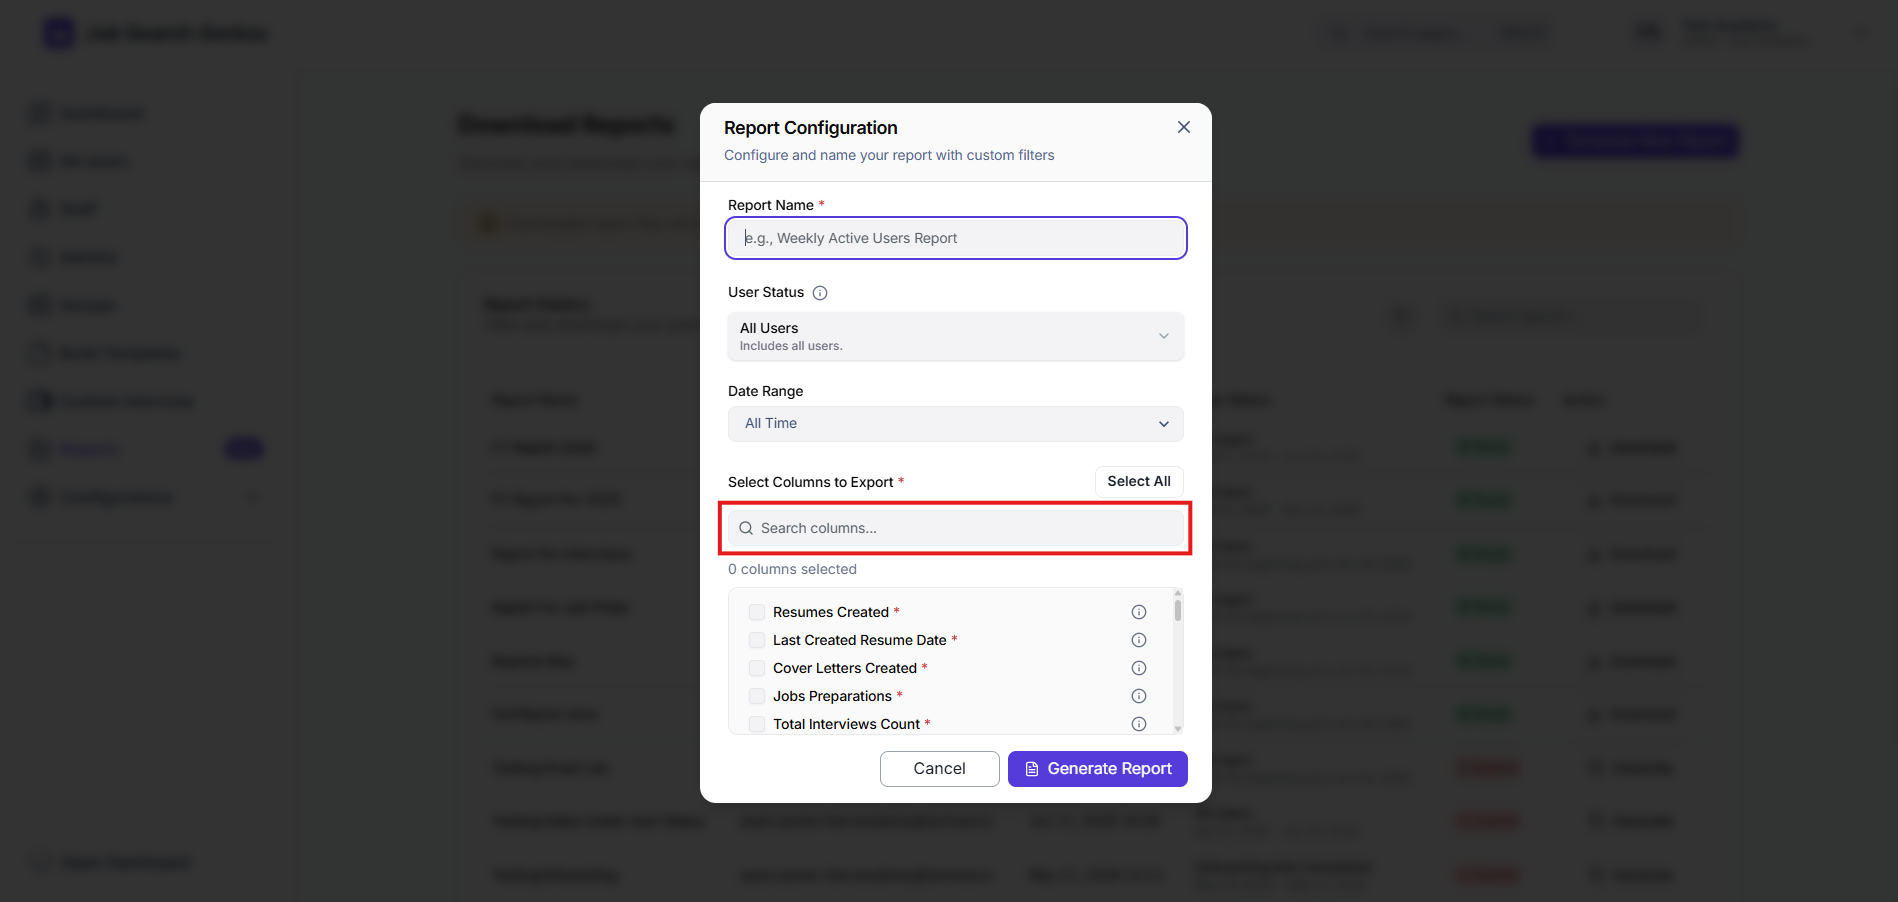The width and height of the screenshot is (1898, 902).
Task: Click document icon on Generate Report button
Action: [1032, 769]
